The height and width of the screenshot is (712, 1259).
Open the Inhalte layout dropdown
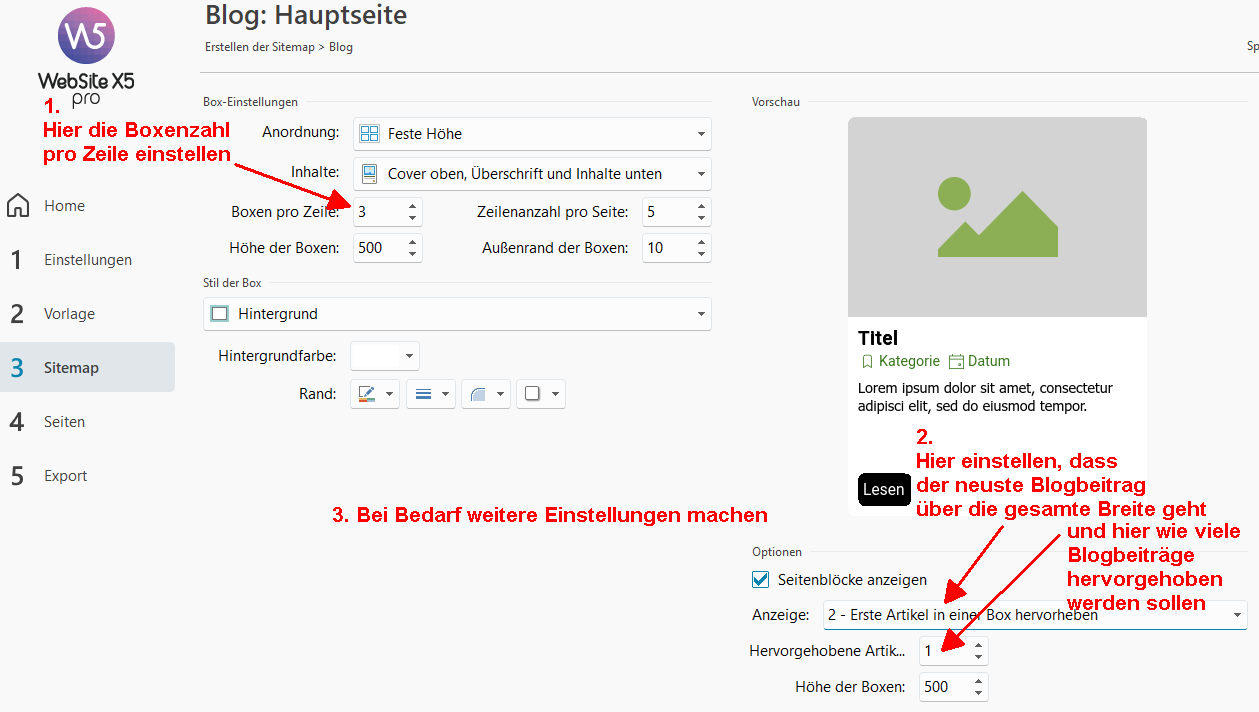pos(531,174)
